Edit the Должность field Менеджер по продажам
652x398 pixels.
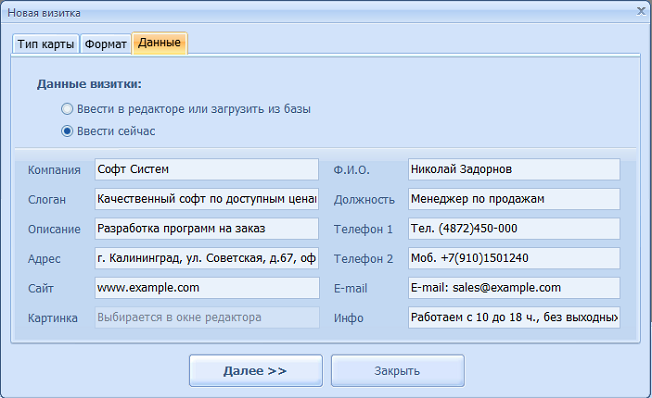click(x=514, y=199)
